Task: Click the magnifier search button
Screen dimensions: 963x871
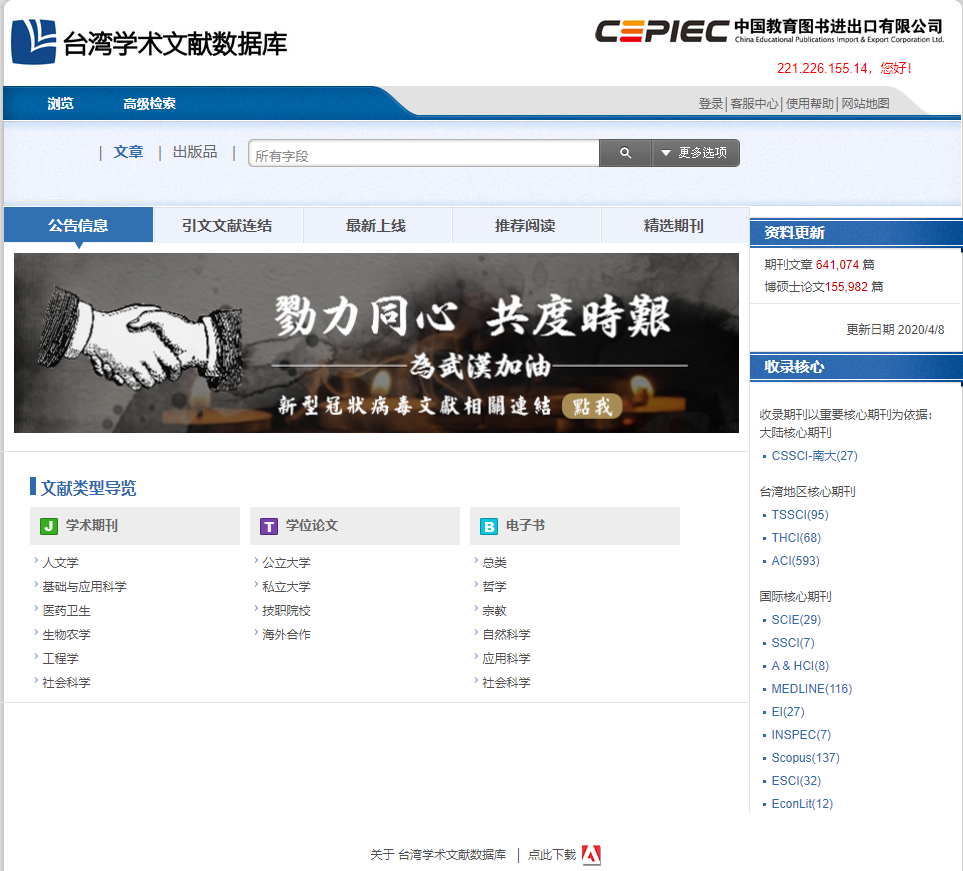Action: point(625,153)
